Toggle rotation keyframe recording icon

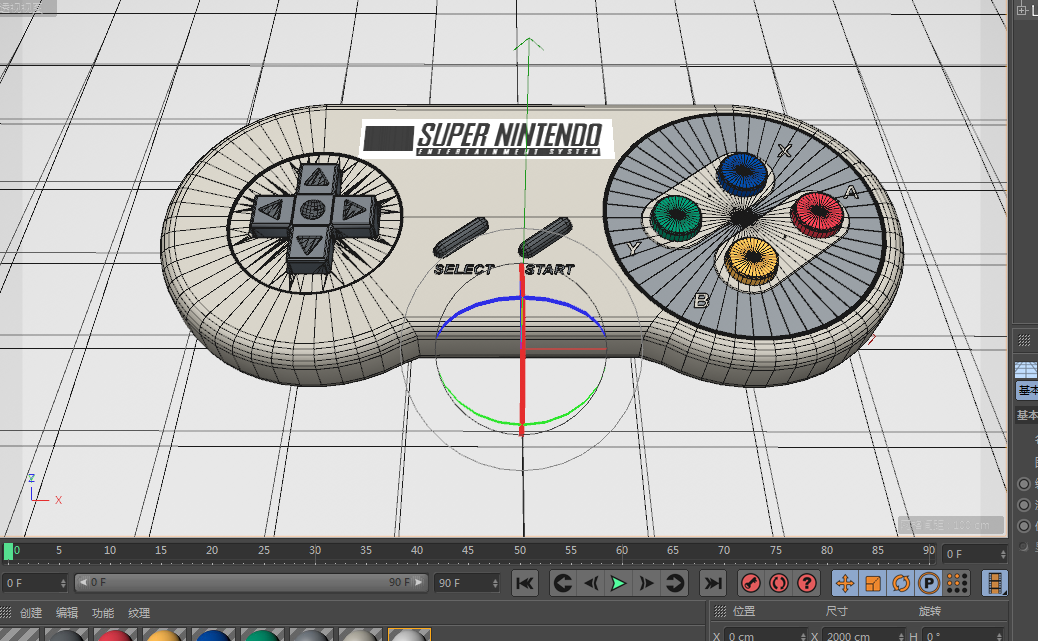[x=900, y=583]
